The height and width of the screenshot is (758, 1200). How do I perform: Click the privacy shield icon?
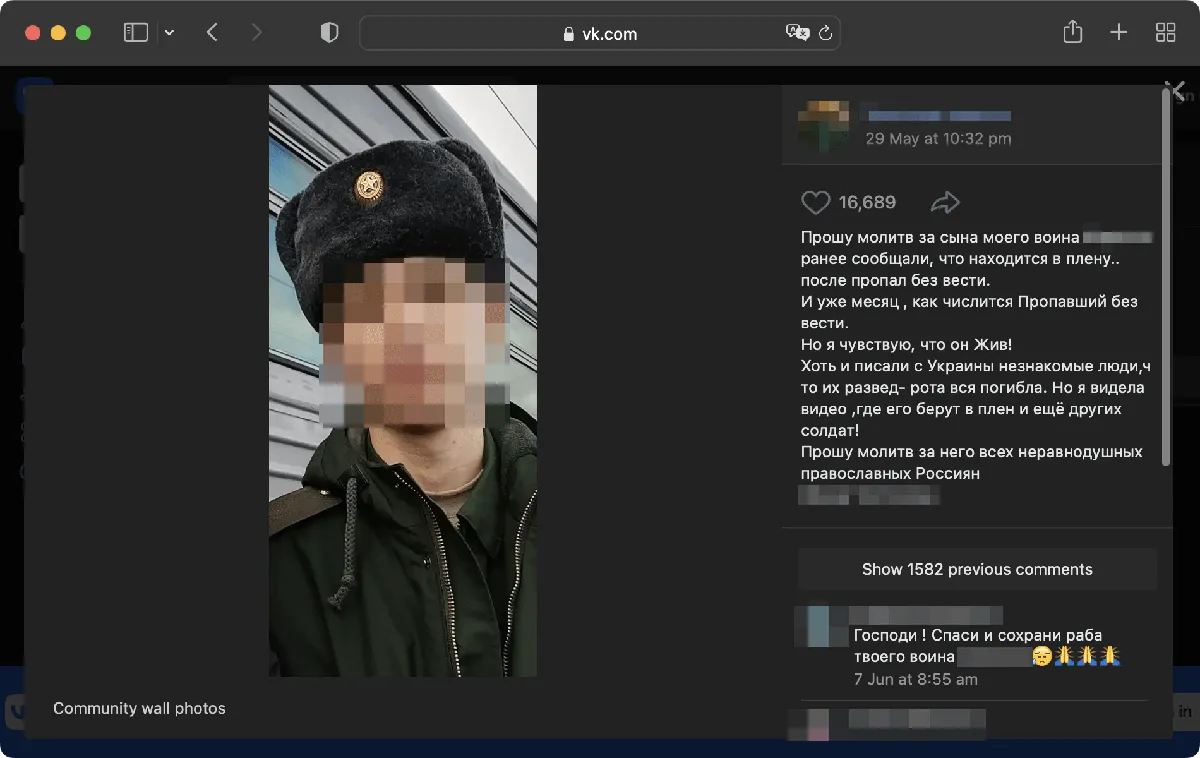coord(329,33)
